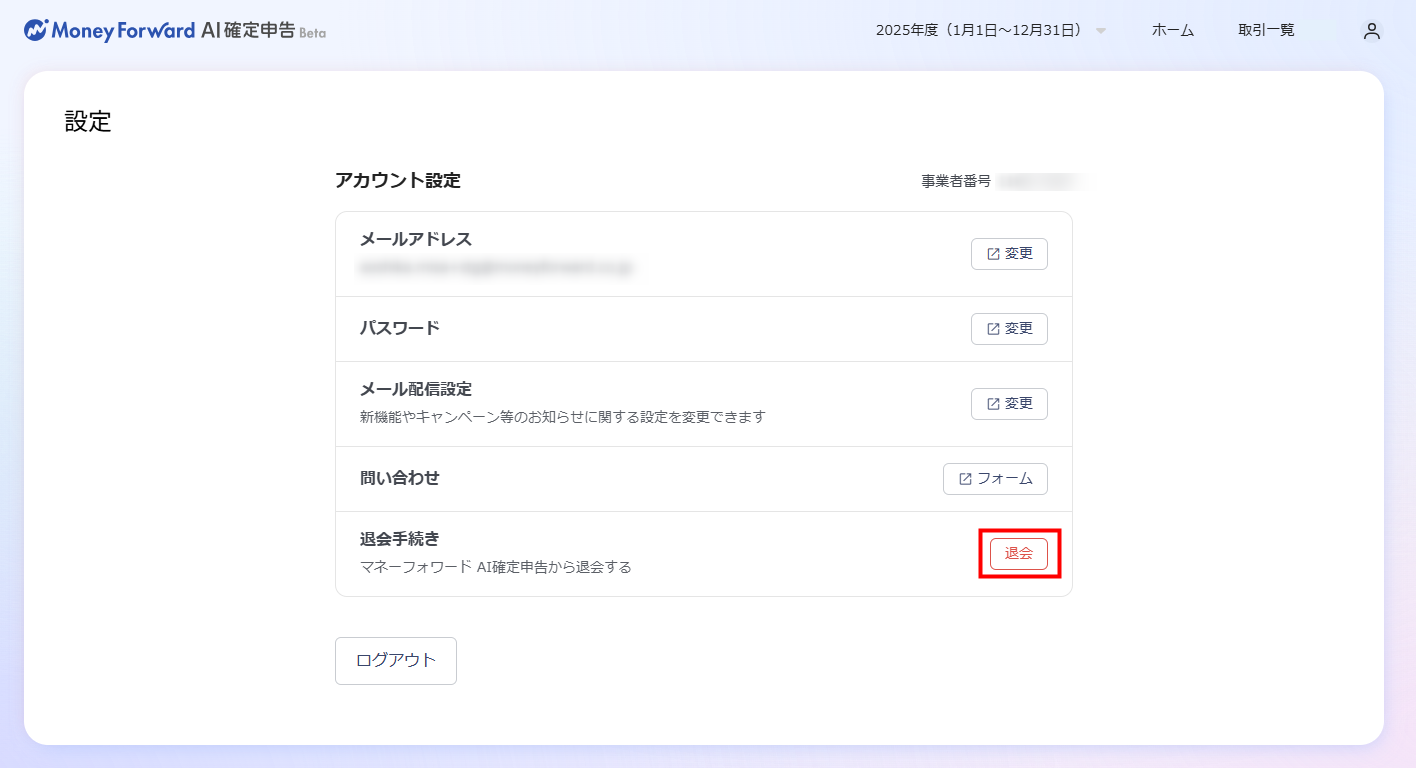The image size is (1416, 768).
Task: Go to ホーム in the top navigation
Action: [x=1172, y=31]
